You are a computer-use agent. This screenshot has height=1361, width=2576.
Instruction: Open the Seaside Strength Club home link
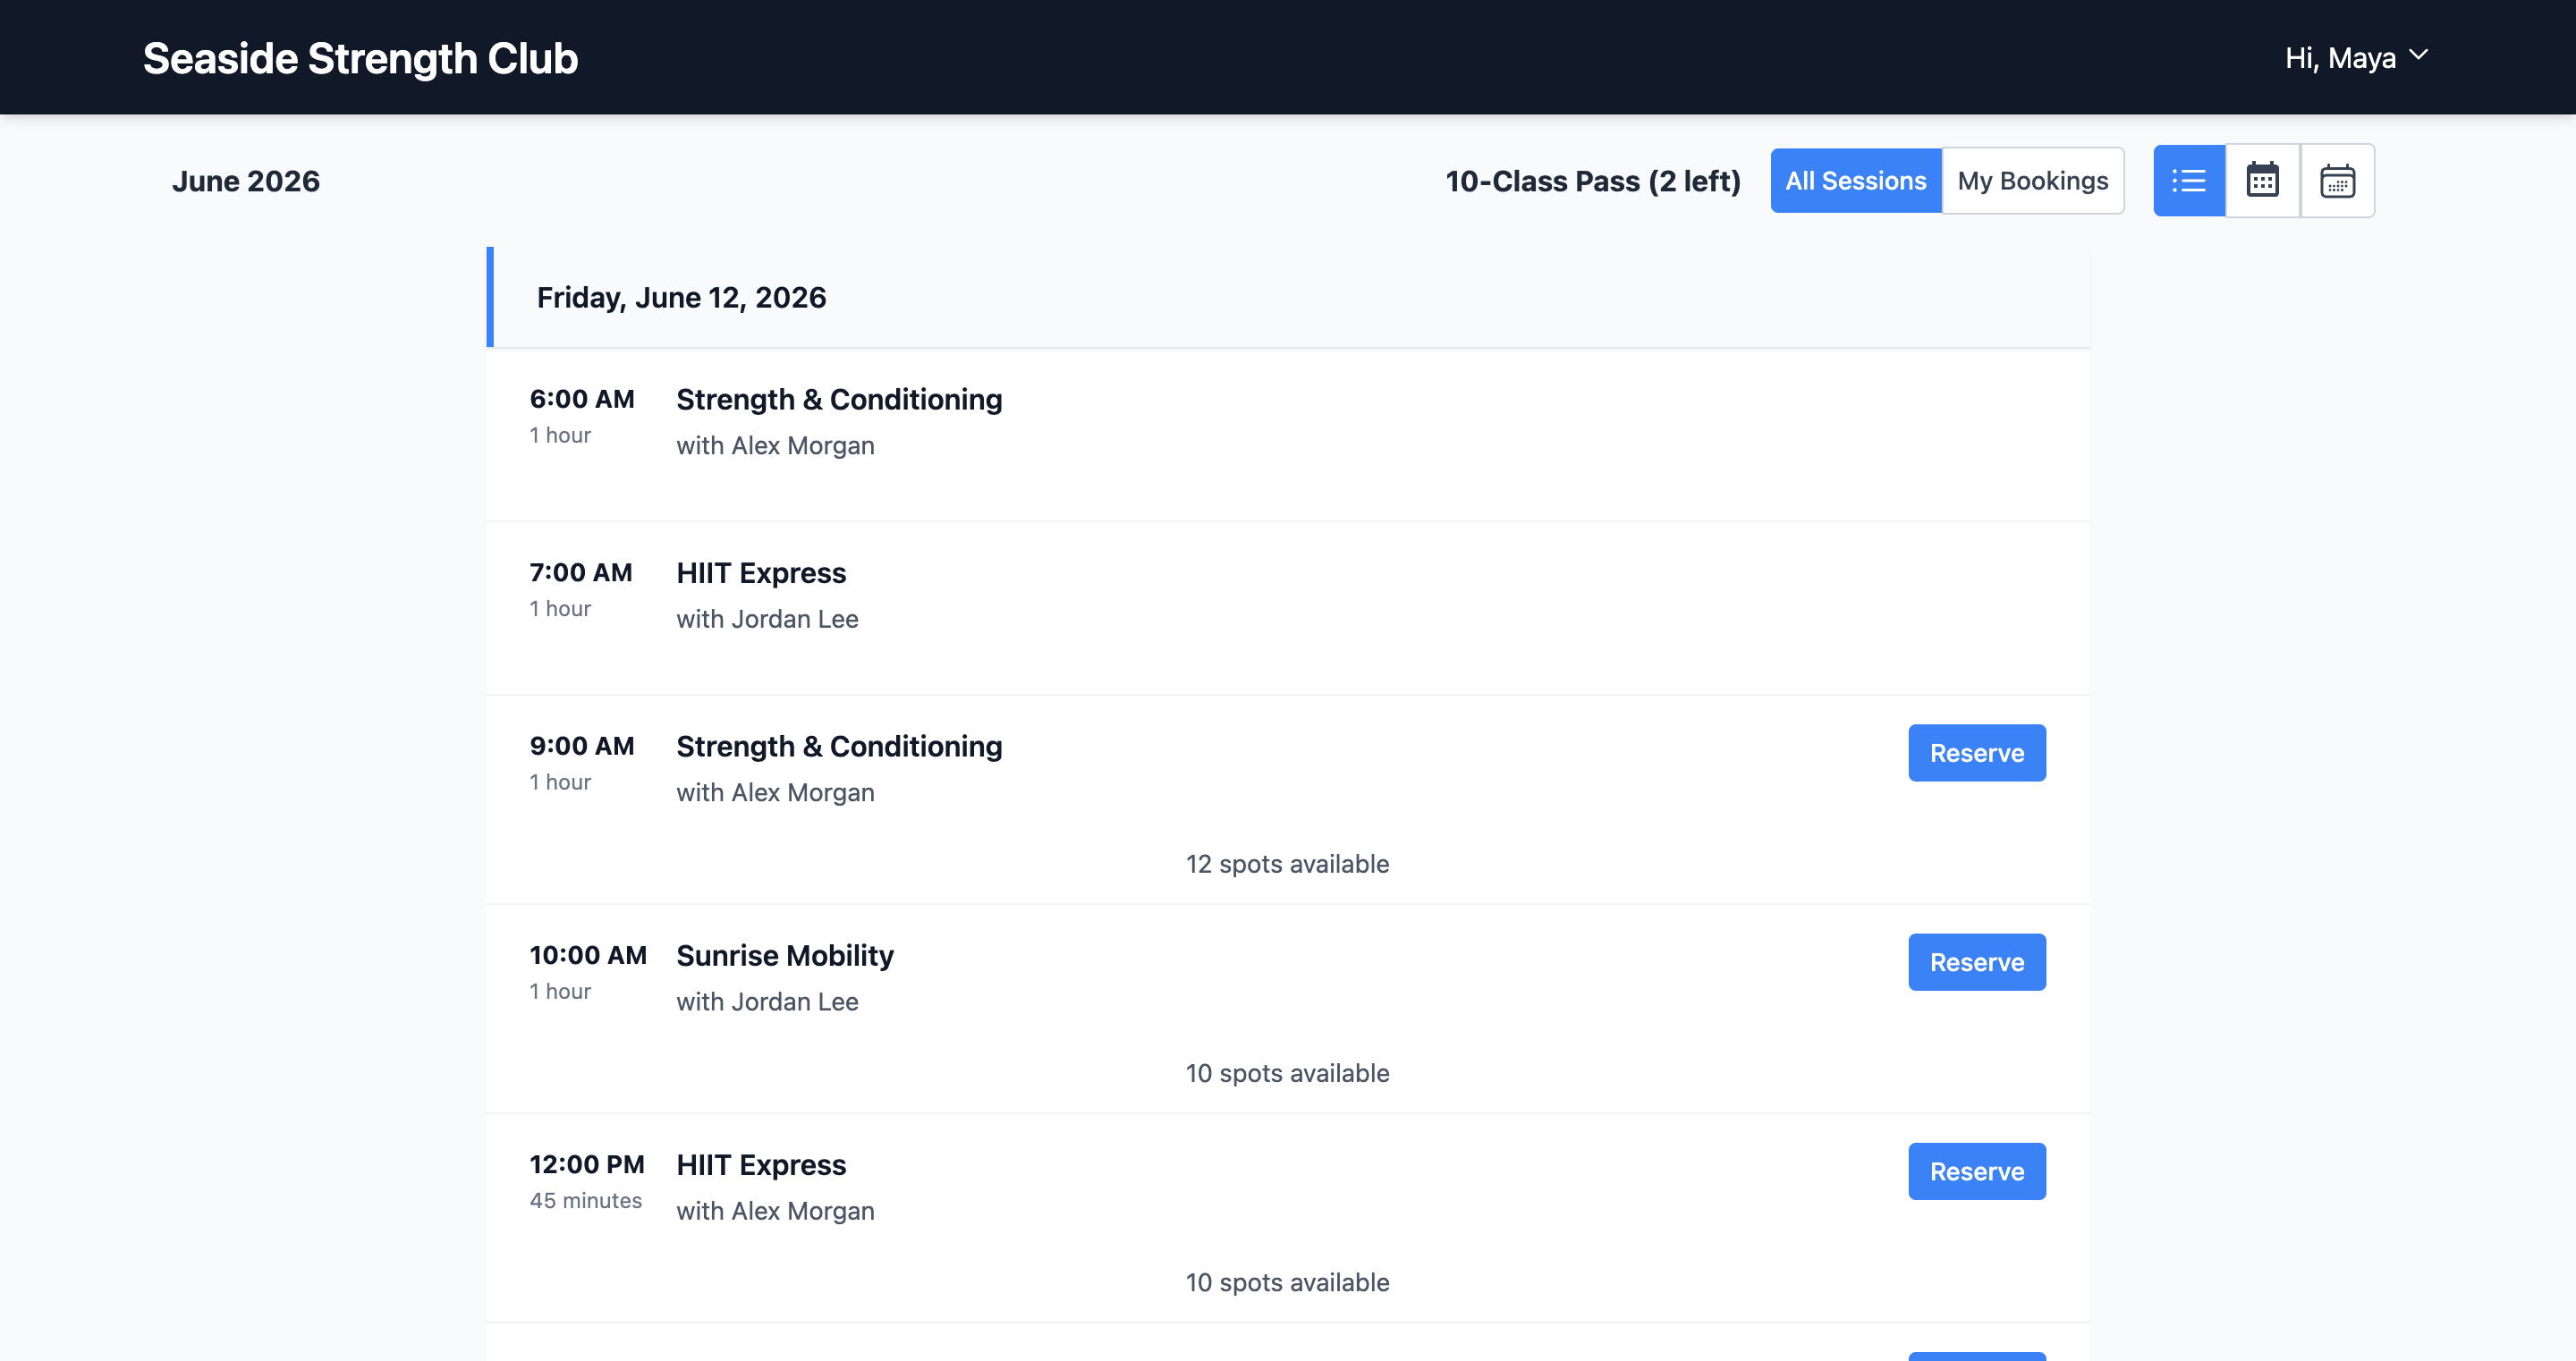(360, 58)
